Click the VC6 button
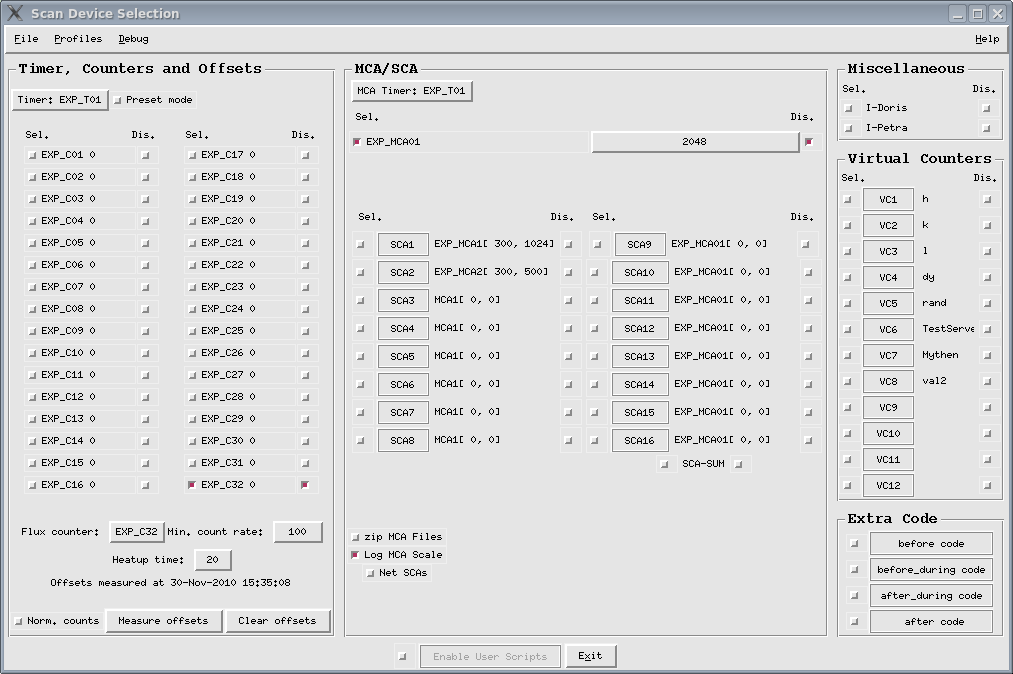This screenshot has width=1013, height=674. click(888, 330)
